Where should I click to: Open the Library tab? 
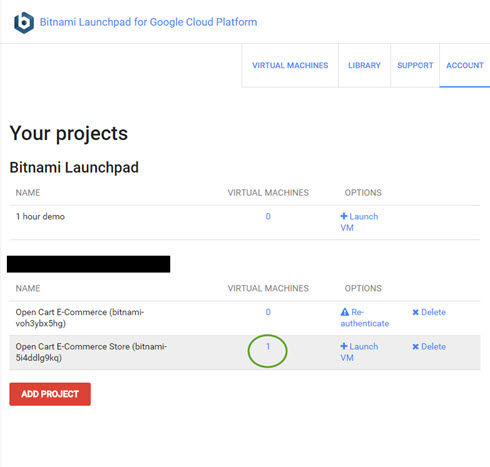[x=364, y=65]
